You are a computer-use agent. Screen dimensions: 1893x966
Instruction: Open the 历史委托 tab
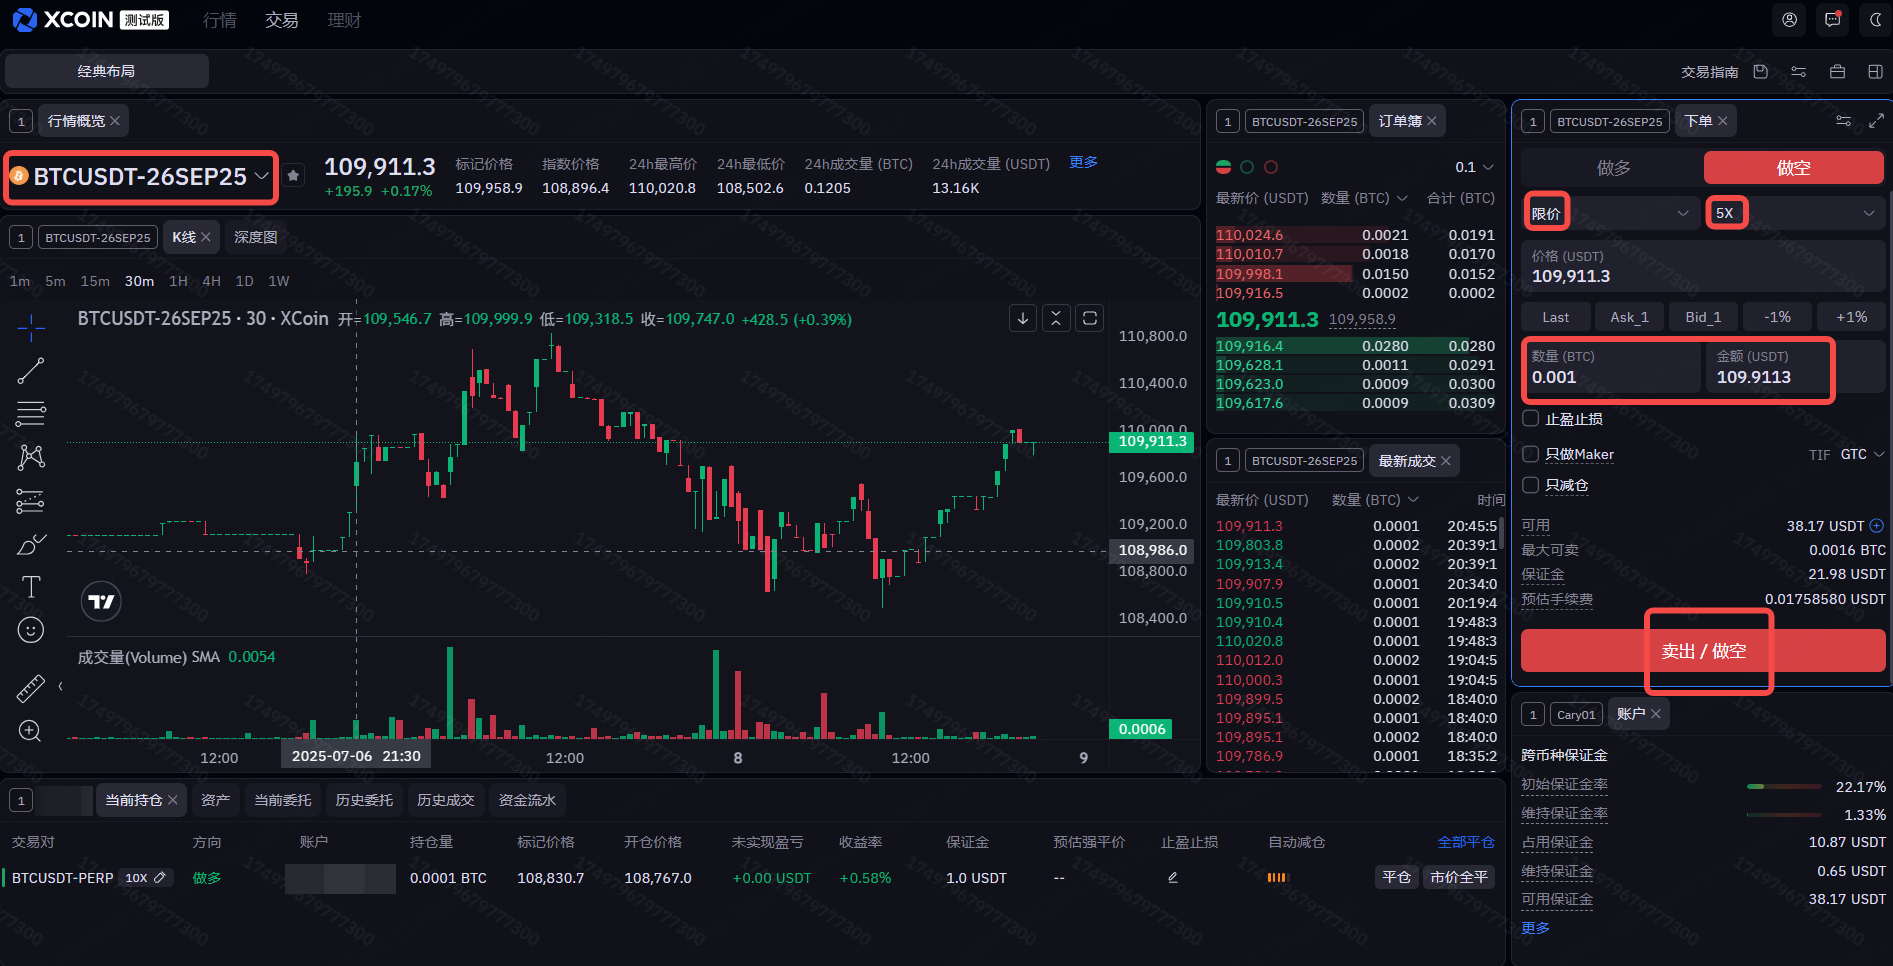364,800
